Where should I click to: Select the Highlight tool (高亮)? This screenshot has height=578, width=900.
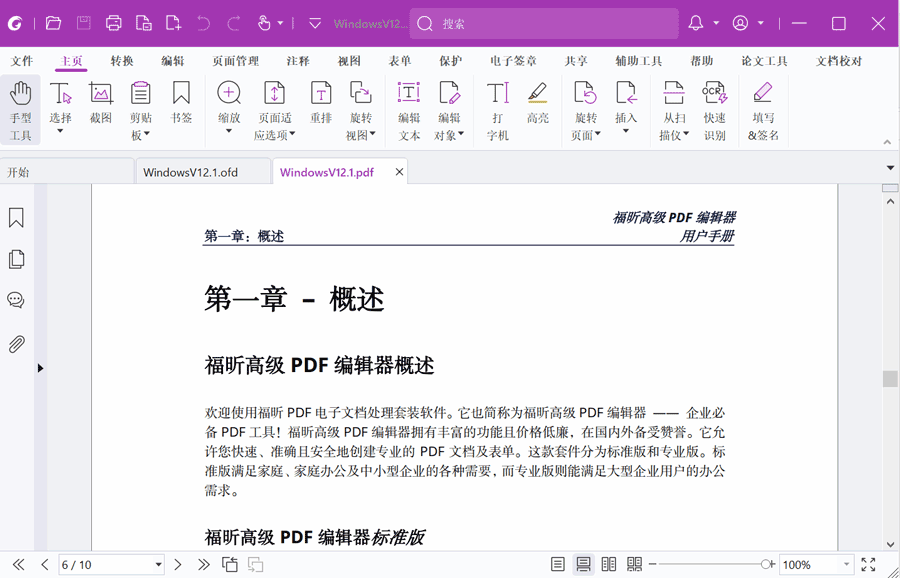(537, 103)
